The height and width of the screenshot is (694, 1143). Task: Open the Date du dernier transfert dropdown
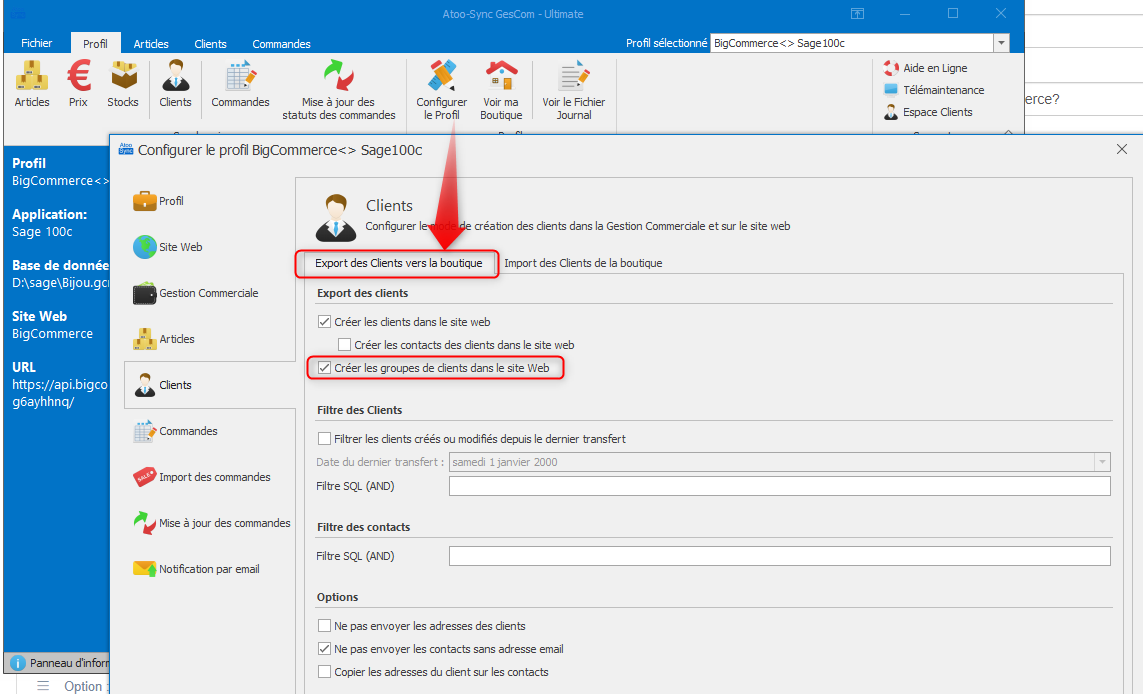[1102, 462]
